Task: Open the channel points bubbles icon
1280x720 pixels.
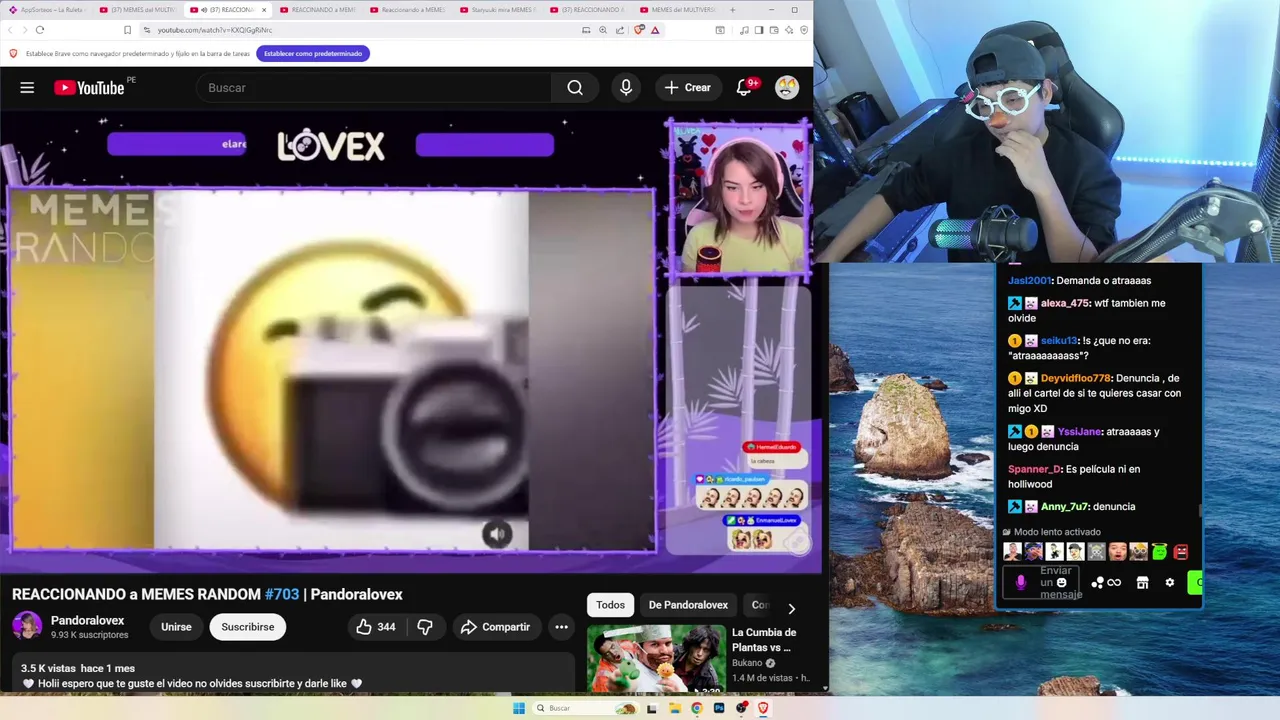Action: click(x=1097, y=583)
